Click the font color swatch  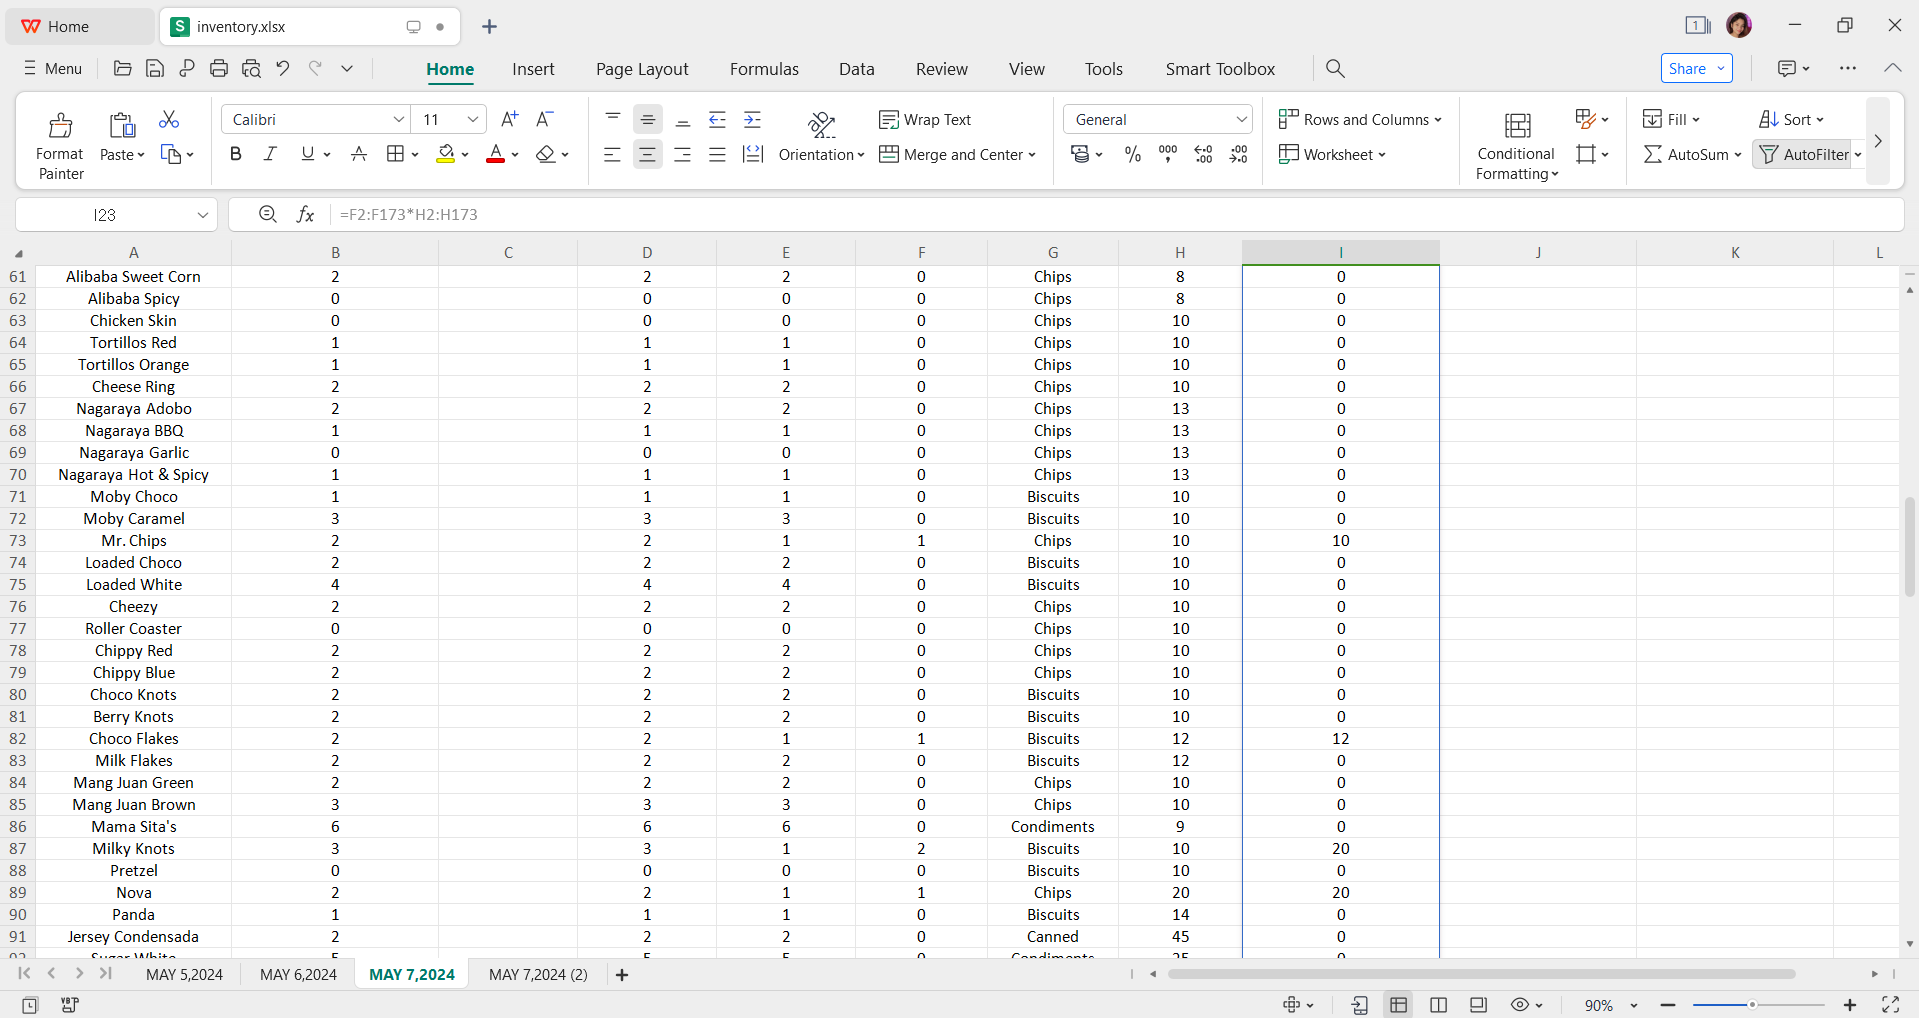[x=495, y=154]
